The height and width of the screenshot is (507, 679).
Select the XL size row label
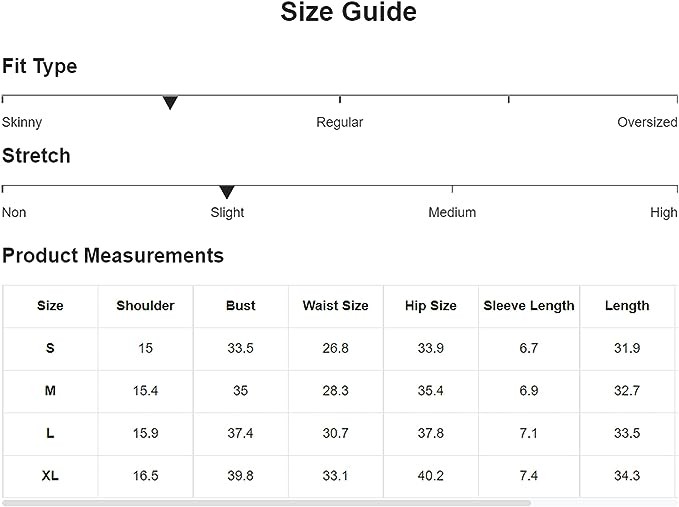(x=50, y=476)
